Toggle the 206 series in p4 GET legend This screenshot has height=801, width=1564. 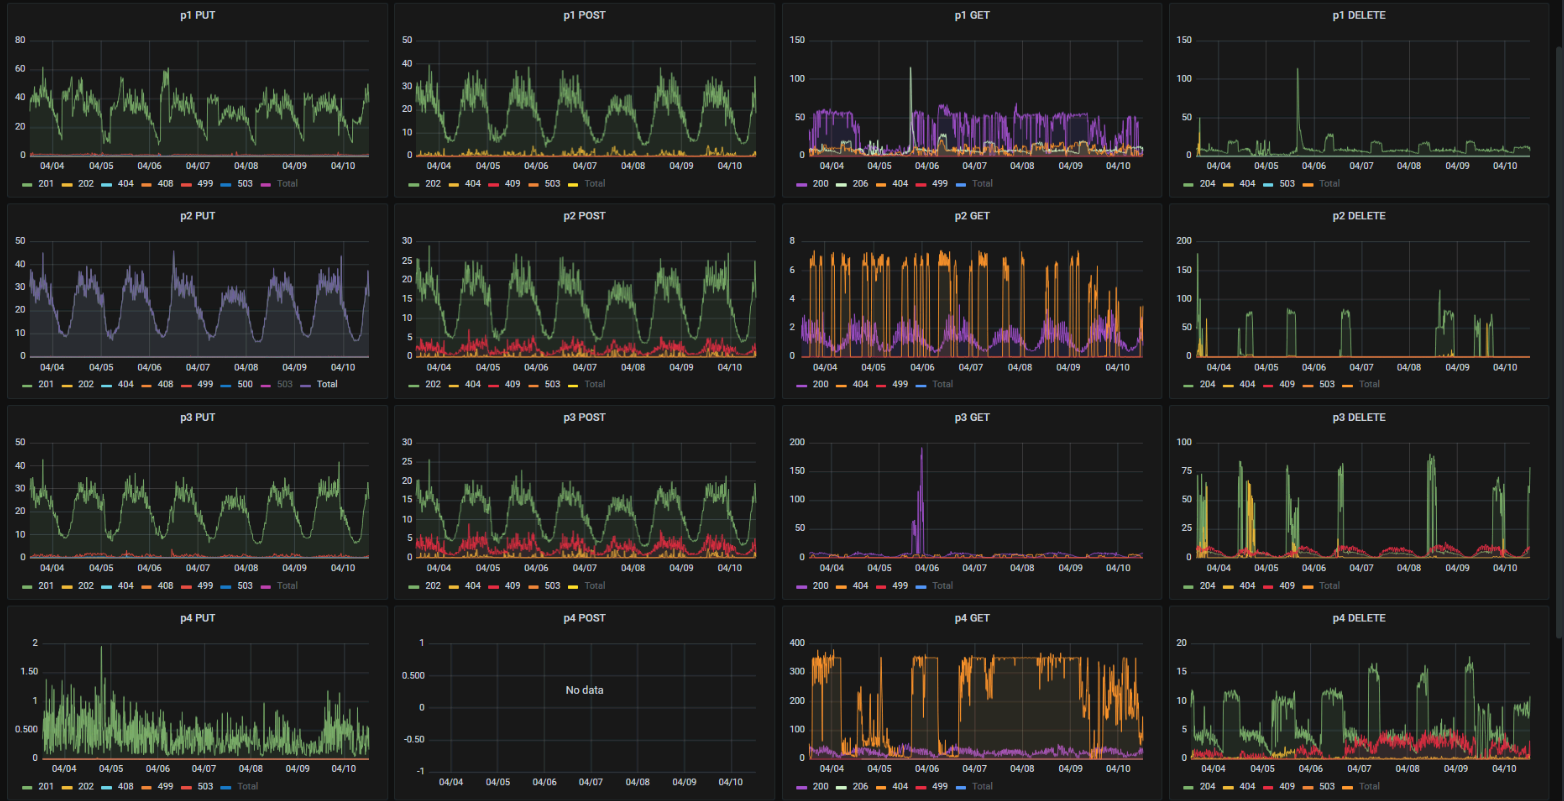[x=860, y=786]
